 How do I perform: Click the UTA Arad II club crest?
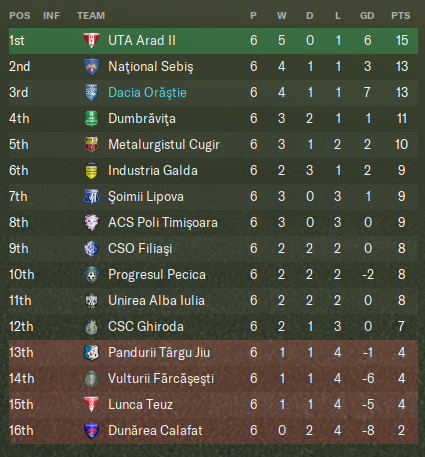coord(91,40)
